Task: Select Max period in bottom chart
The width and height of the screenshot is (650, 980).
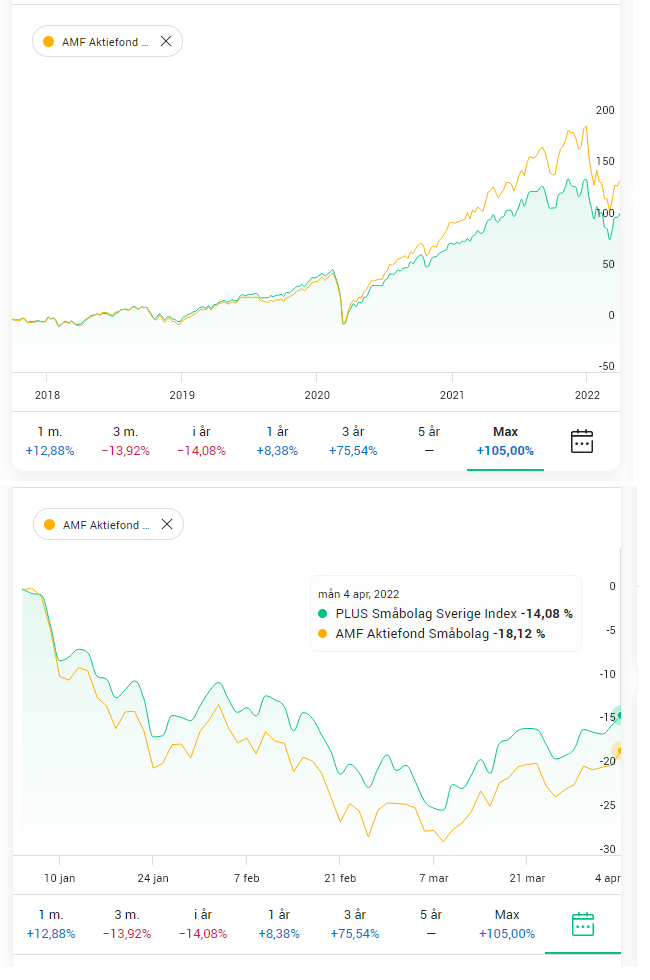Action: pyautogui.click(x=507, y=924)
